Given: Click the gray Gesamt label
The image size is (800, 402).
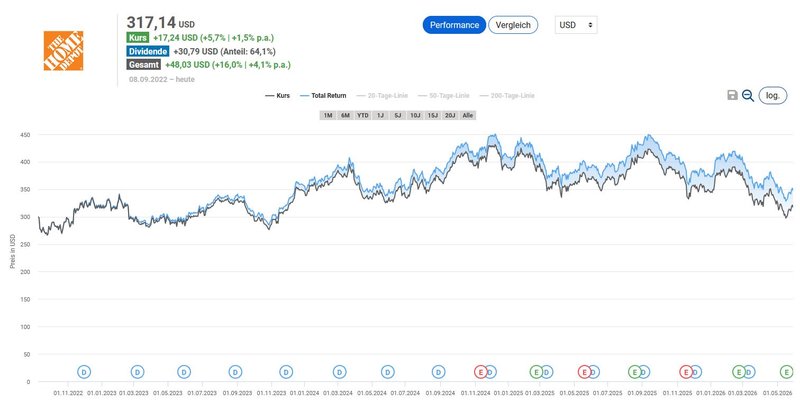Looking at the screenshot, I should pos(144,65).
